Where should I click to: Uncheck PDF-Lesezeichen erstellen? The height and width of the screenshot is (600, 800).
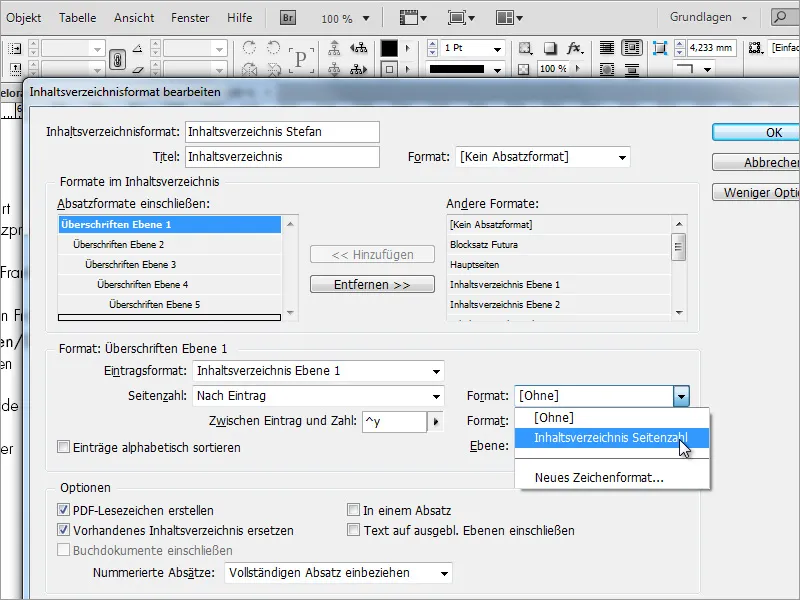63,510
